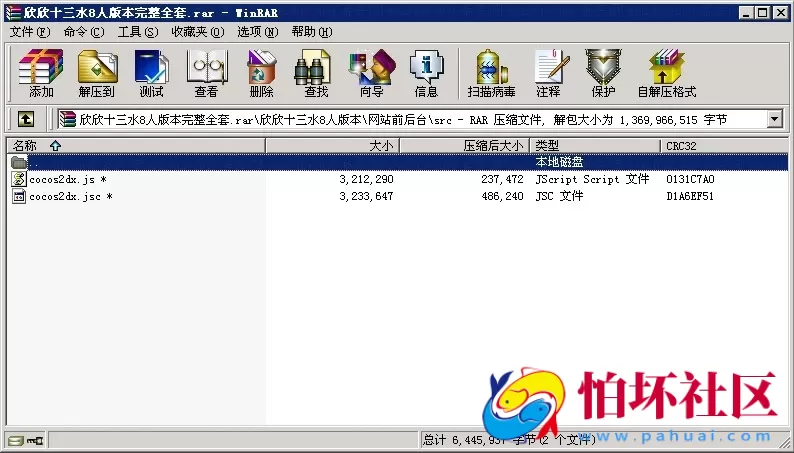The width and height of the screenshot is (794, 453).
Task: Click size value 3,212,290
Action: (x=366, y=179)
